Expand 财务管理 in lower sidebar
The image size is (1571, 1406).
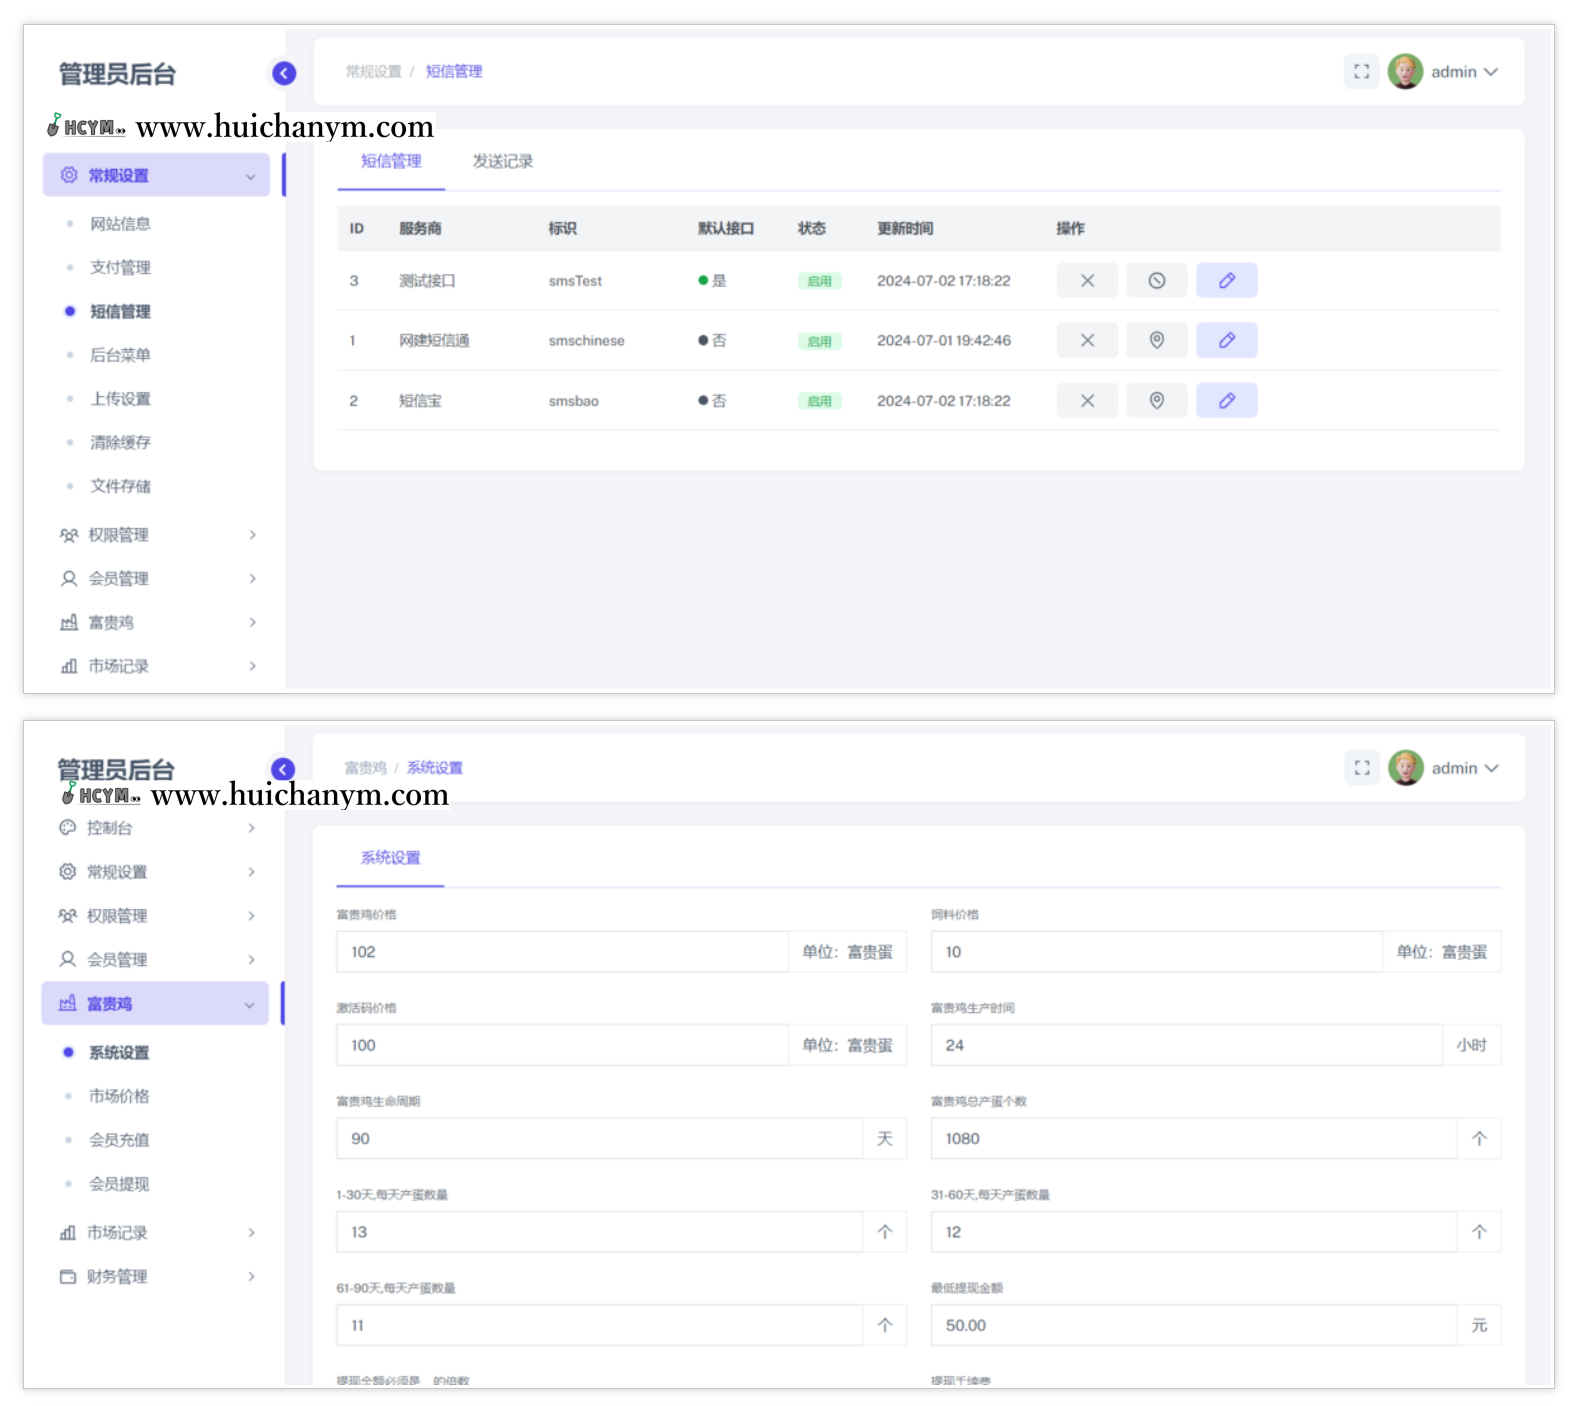click(x=156, y=1277)
